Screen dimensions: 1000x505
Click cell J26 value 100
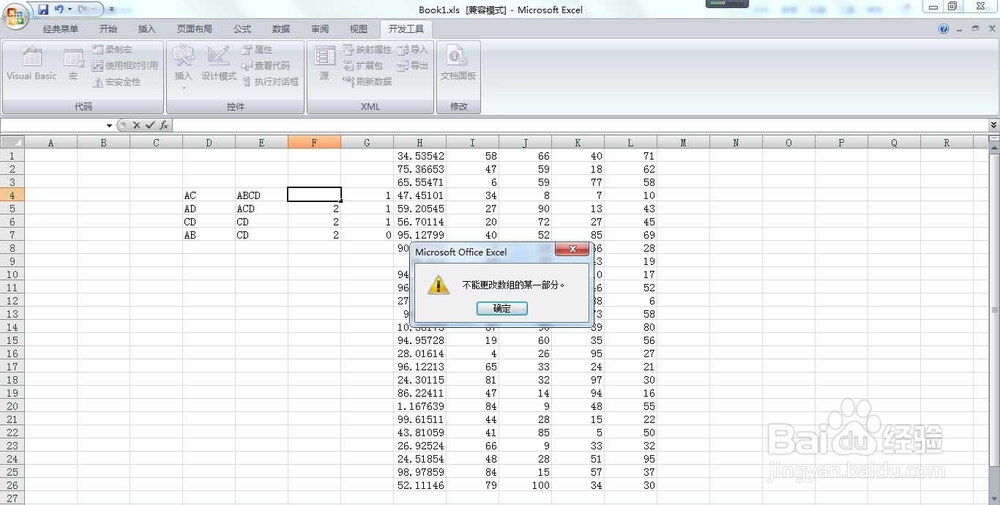pos(526,485)
